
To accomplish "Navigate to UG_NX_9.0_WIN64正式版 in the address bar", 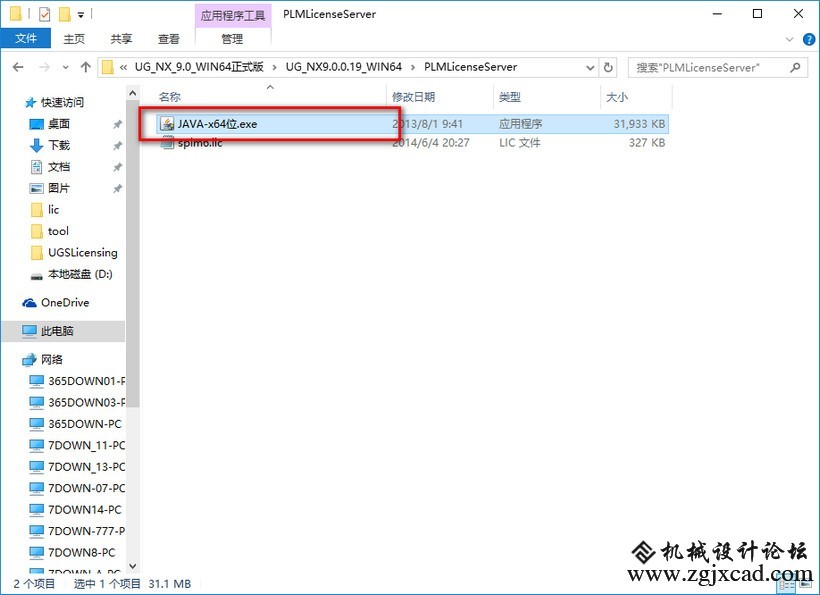I will [x=199, y=67].
